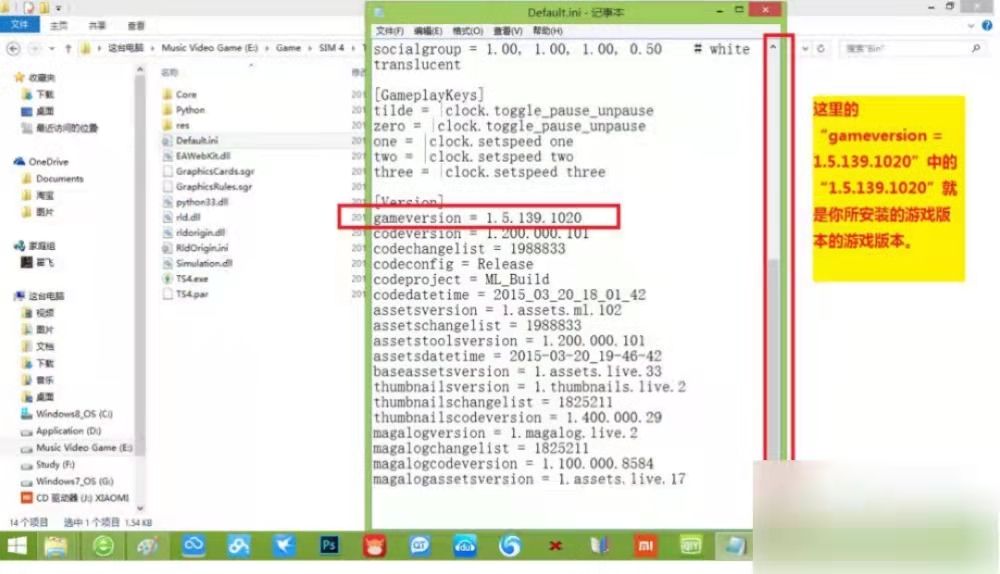This screenshot has width=1000, height=574.
Task: Click the SIM 4 breadcrumb
Action: click(x=331, y=48)
